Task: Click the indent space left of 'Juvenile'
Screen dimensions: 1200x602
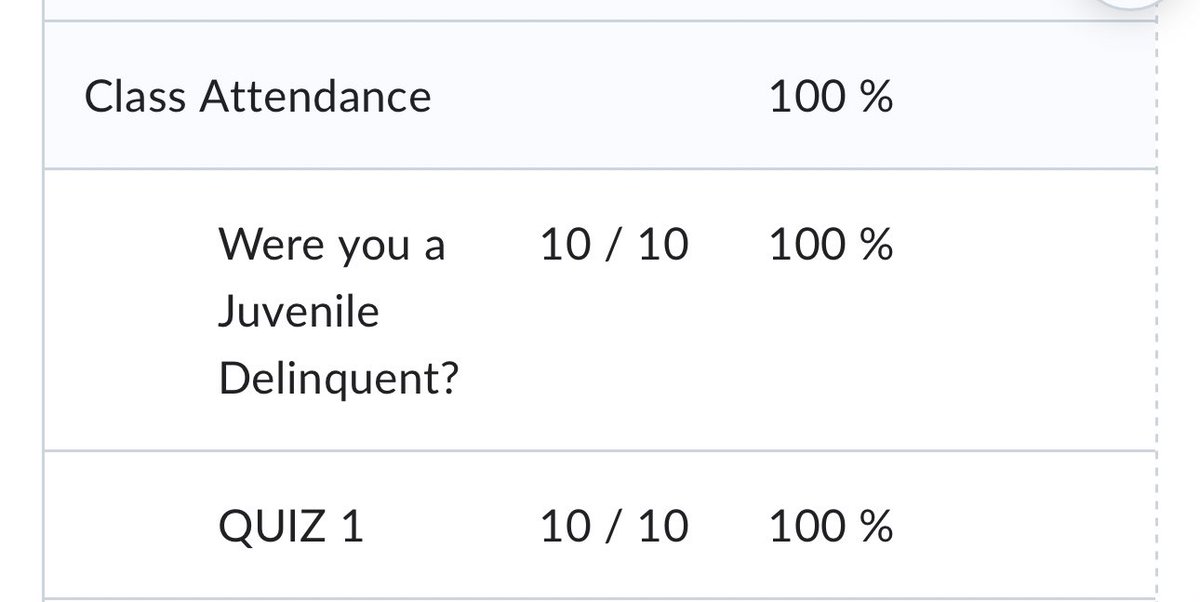Action: click(x=130, y=313)
